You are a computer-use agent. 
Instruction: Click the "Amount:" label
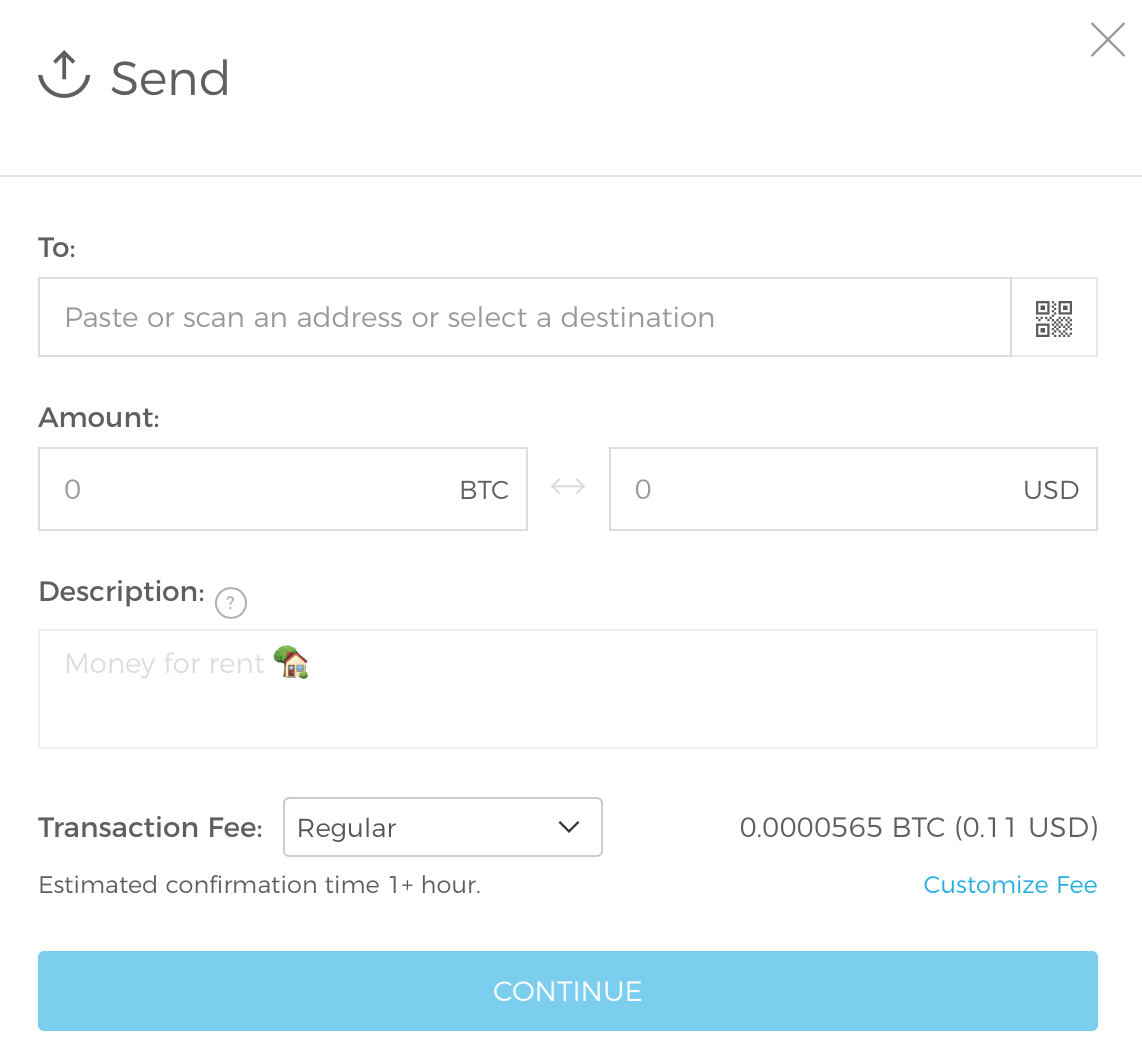point(99,418)
